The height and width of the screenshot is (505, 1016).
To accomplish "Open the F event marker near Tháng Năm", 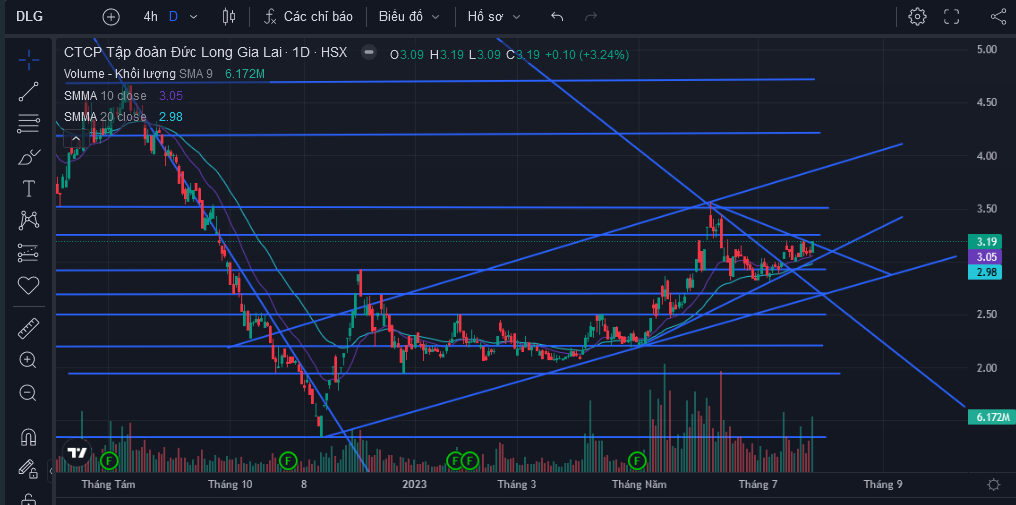I will pyautogui.click(x=638, y=462).
